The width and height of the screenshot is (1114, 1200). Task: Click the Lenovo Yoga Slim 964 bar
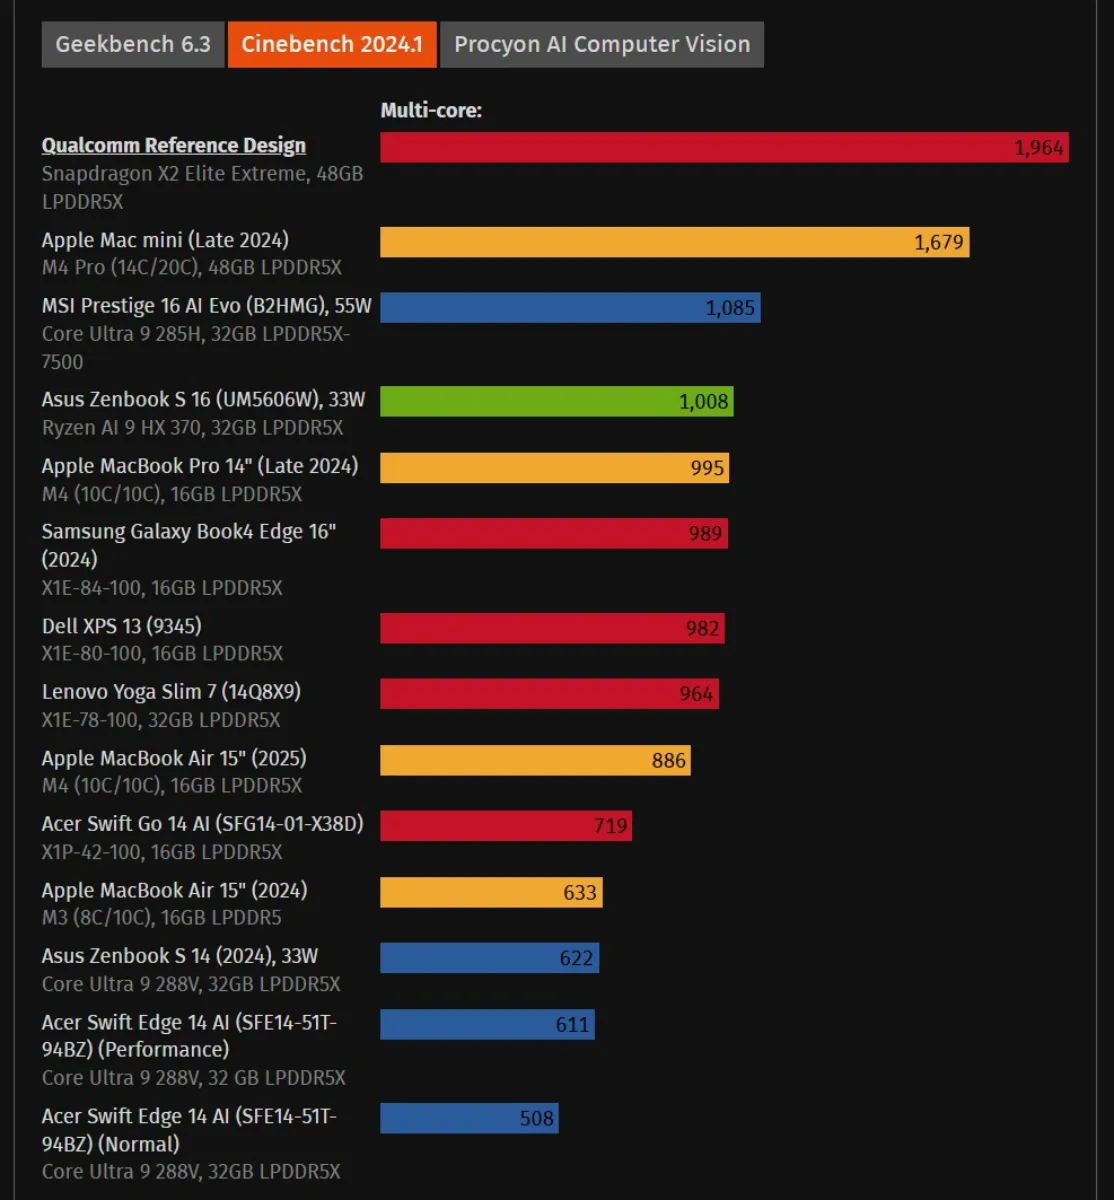pos(548,694)
